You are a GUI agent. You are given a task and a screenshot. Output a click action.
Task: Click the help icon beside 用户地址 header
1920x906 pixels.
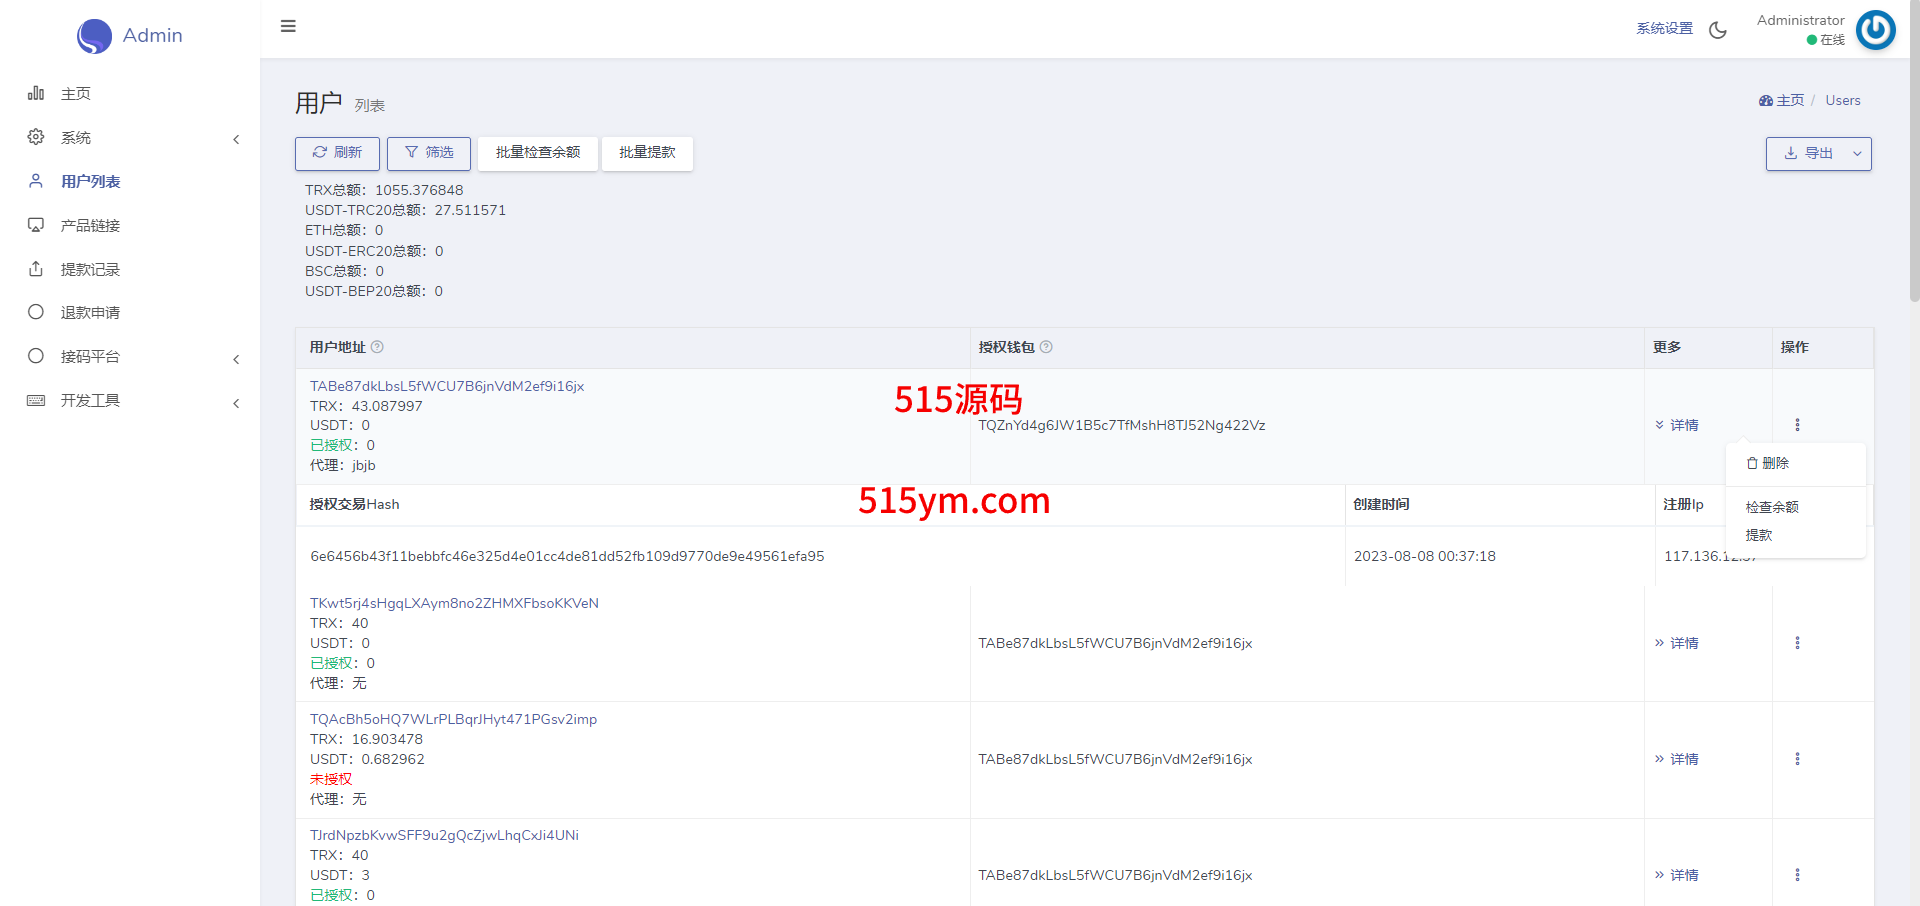pos(377,347)
